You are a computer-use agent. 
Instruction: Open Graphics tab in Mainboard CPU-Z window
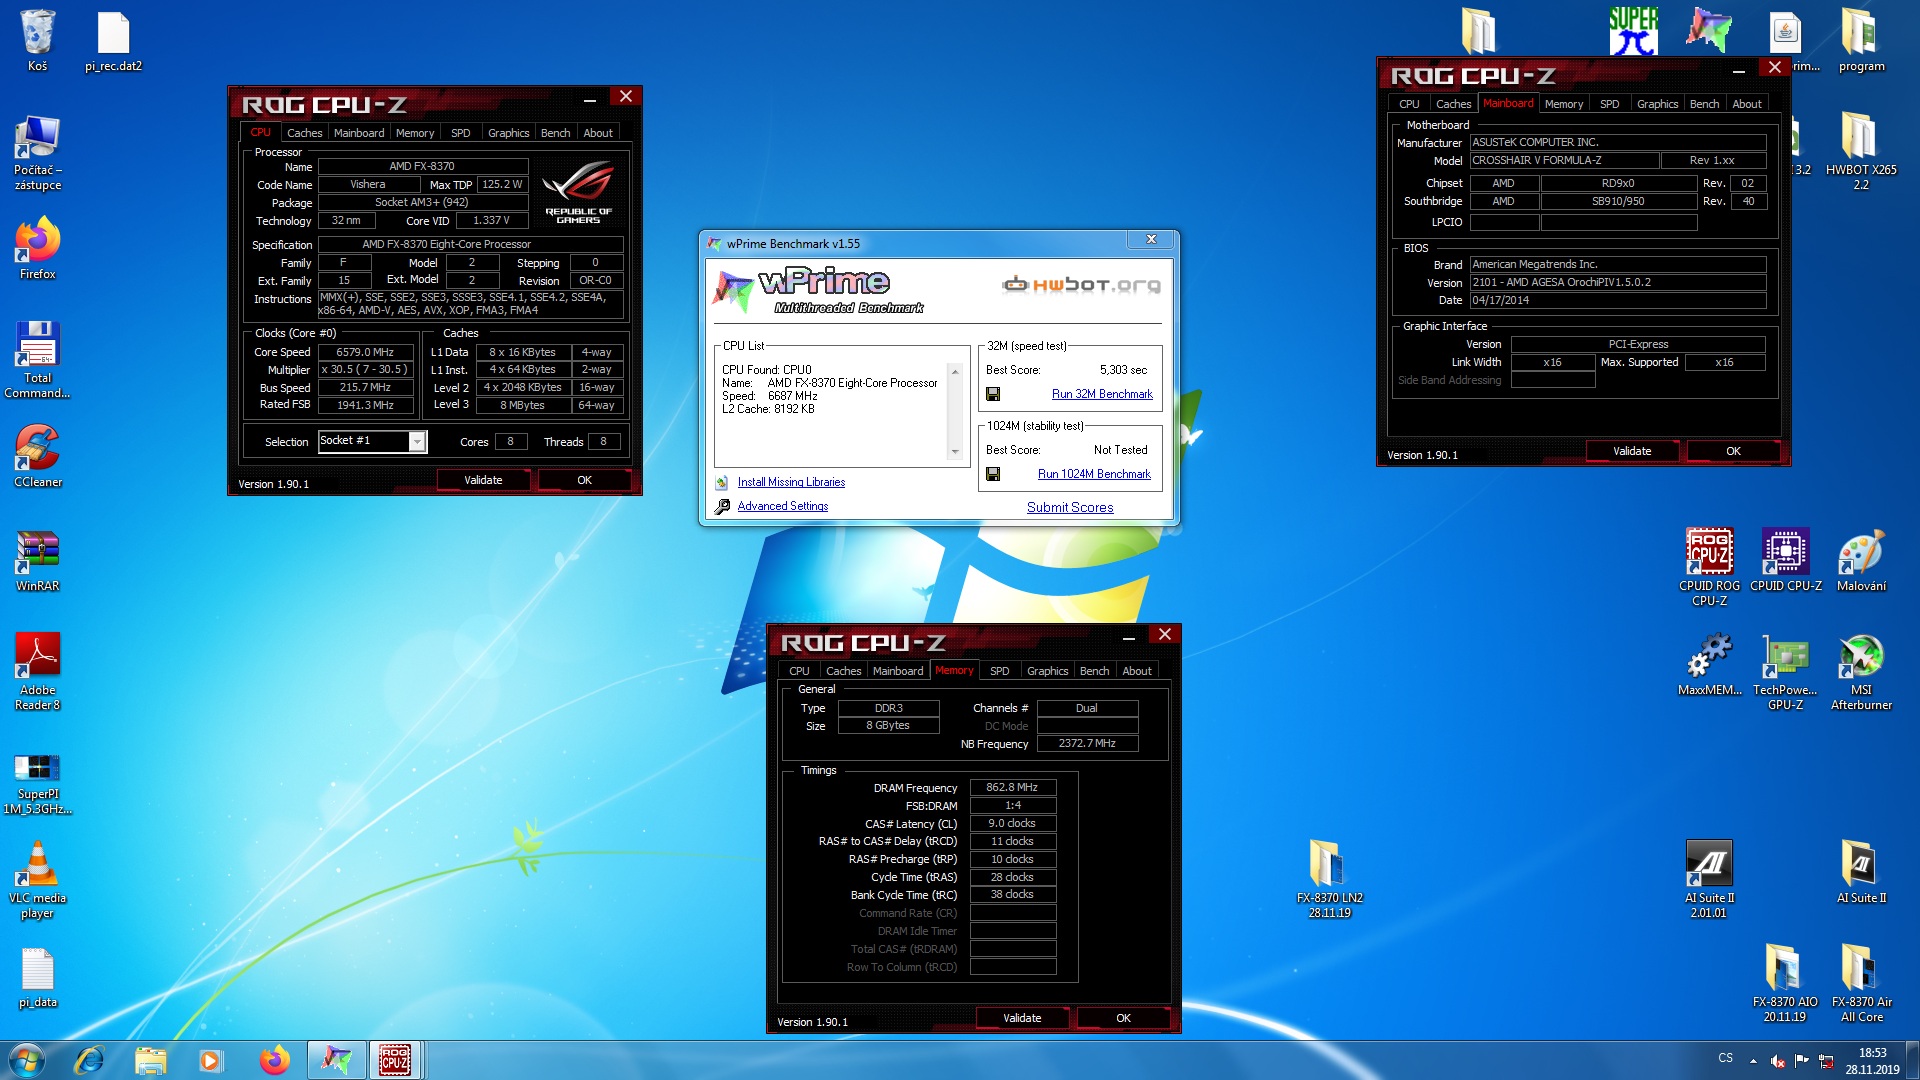coord(1657,104)
